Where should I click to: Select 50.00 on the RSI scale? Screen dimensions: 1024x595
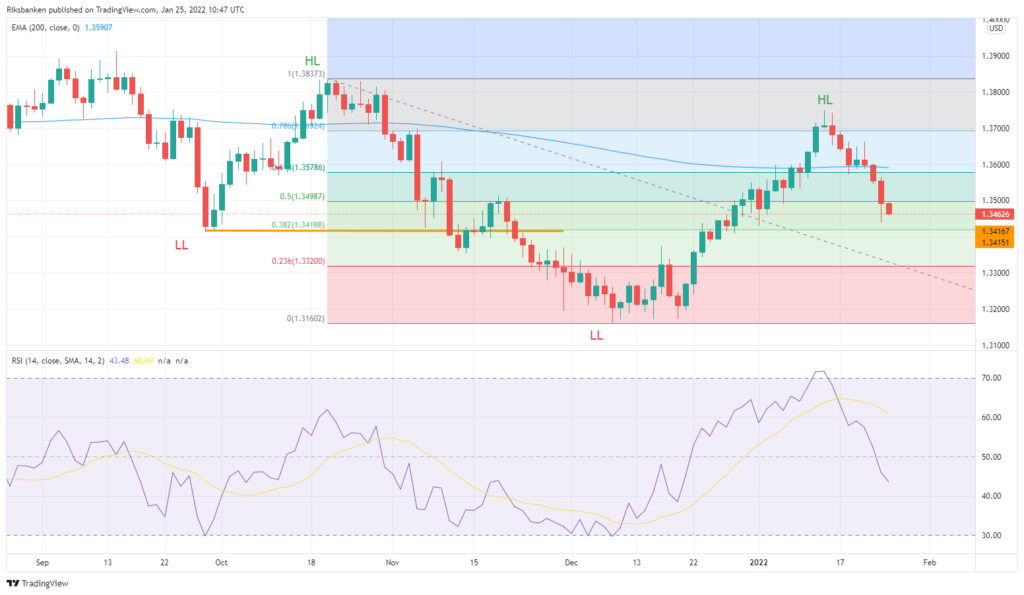[991, 457]
